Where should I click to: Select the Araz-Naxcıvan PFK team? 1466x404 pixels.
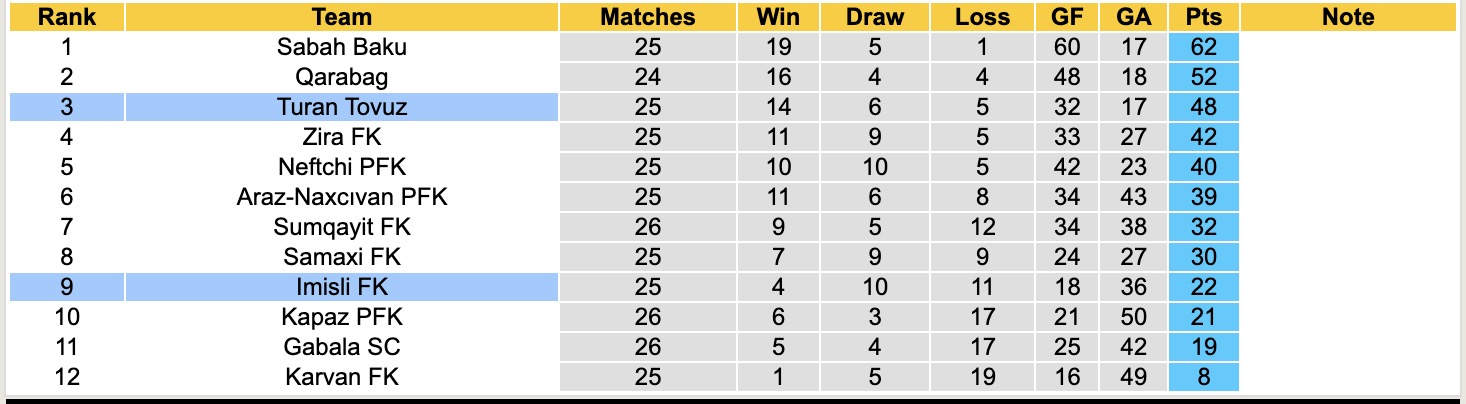[x=342, y=197]
